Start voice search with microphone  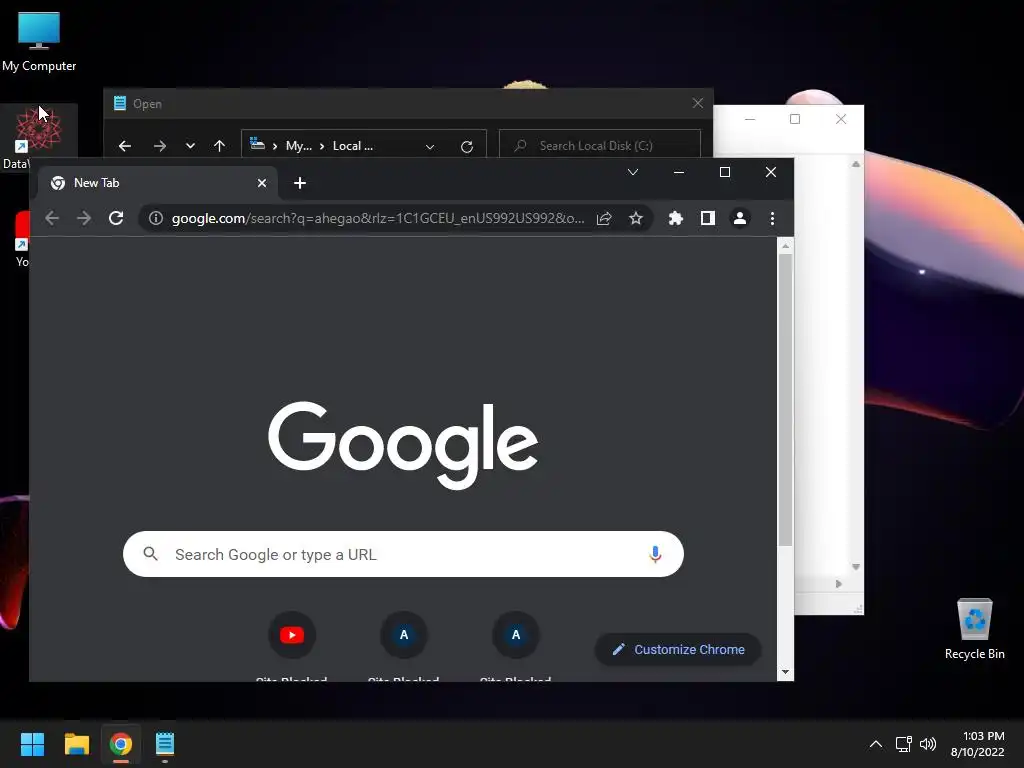coord(655,554)
